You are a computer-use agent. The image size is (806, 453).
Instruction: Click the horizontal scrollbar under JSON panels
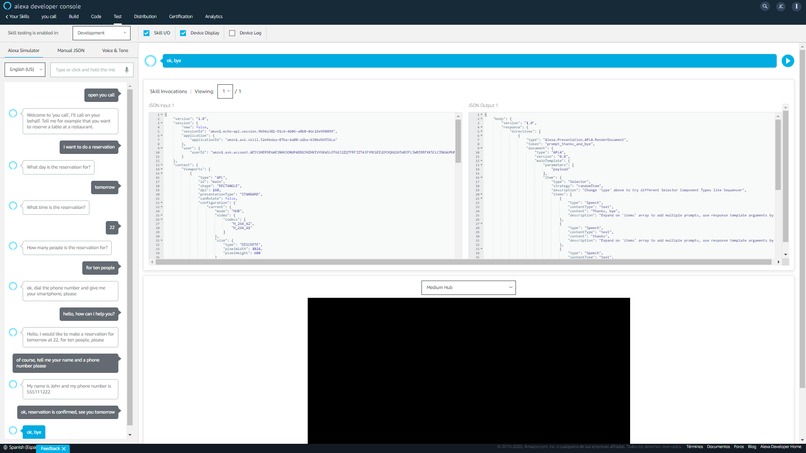(x=463, y=262)
